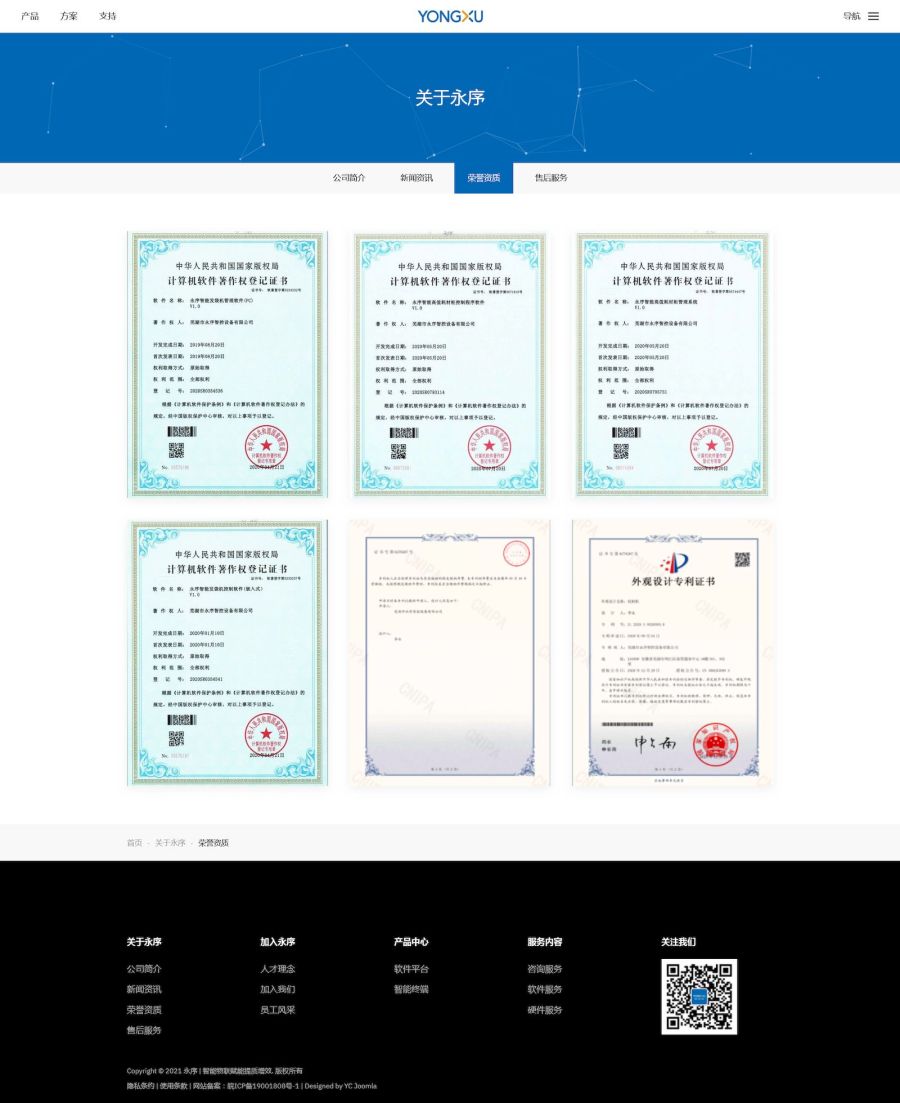Switch to the 公司简介 tab
The image size is (900, 1103).
[x=349, y=178]
